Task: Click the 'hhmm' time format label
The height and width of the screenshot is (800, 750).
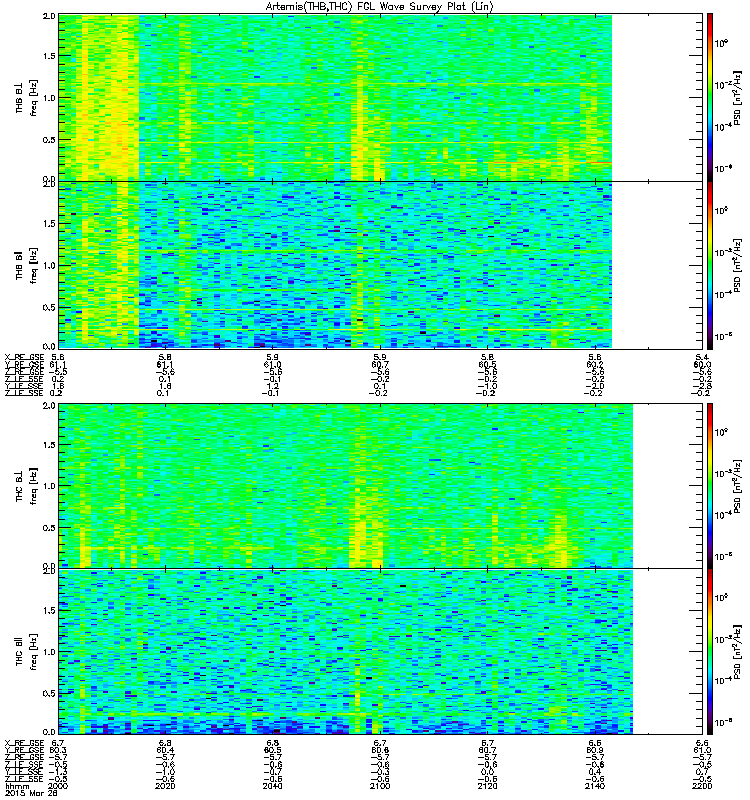Action: point(16,786)
